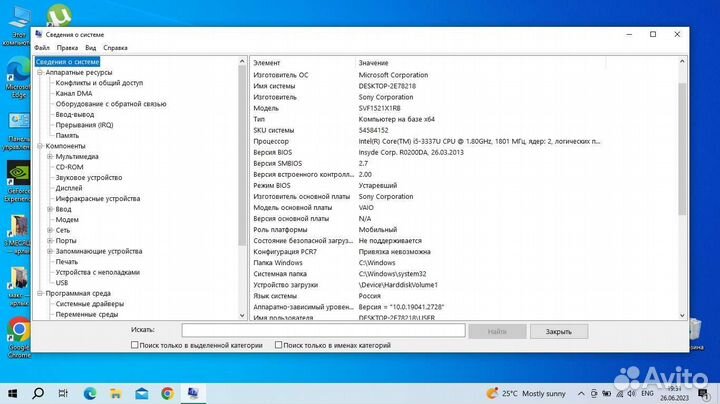Viewport: 720px width, 404px height.
Task: Enable search in category names only
Action: [278, 345]
